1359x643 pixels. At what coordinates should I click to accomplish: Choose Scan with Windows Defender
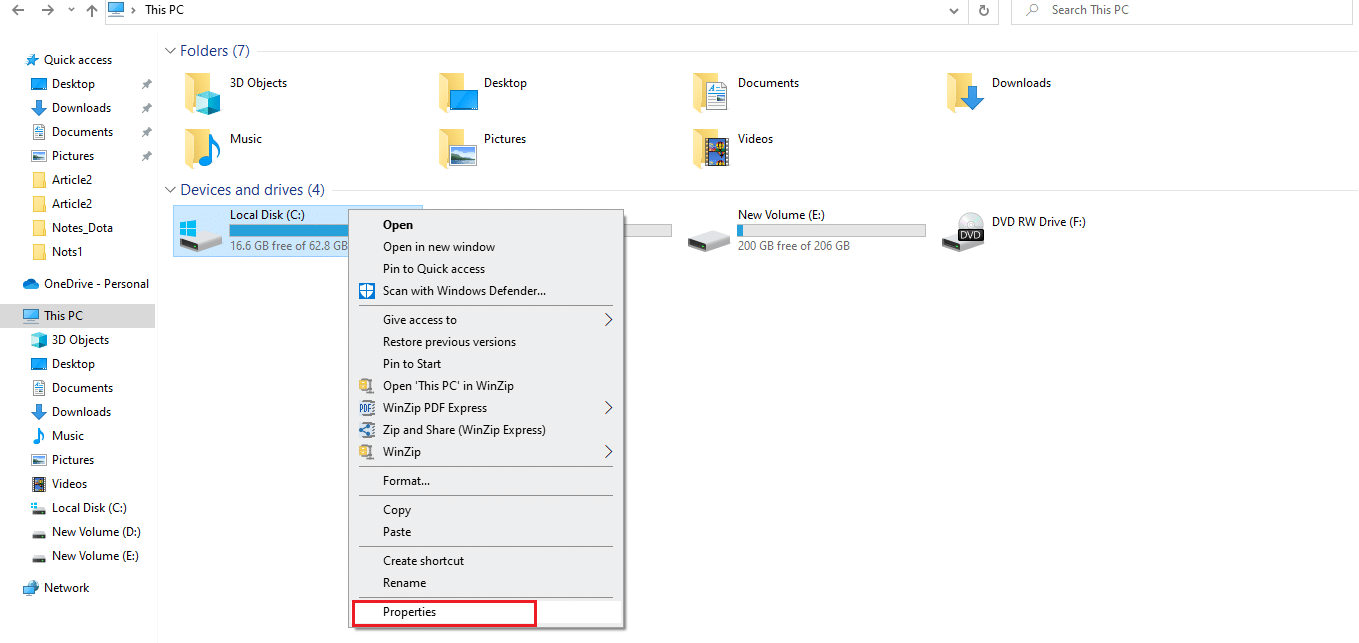[486, 291]
